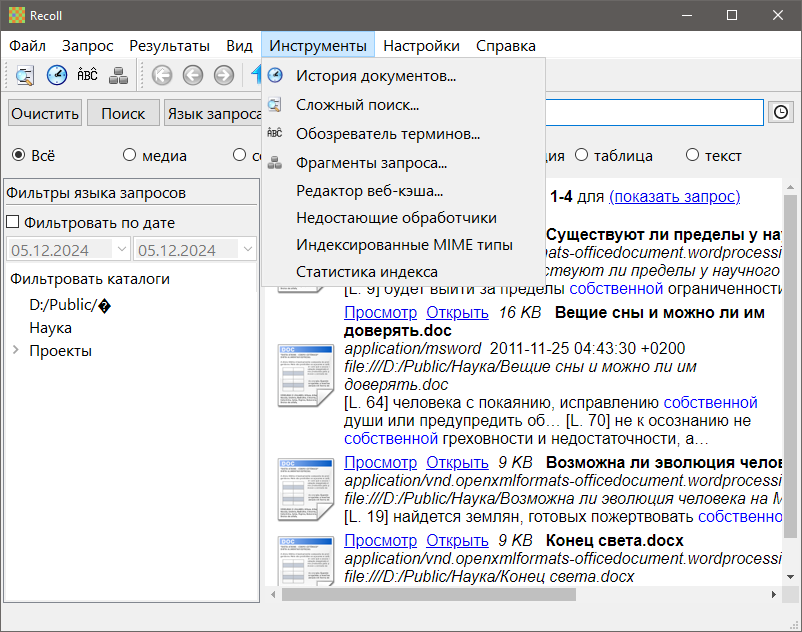Image resolution: width=802 pixels, height=632 pixels.
Task: Select the текст radio button
Action: click(x=692, y=154)
